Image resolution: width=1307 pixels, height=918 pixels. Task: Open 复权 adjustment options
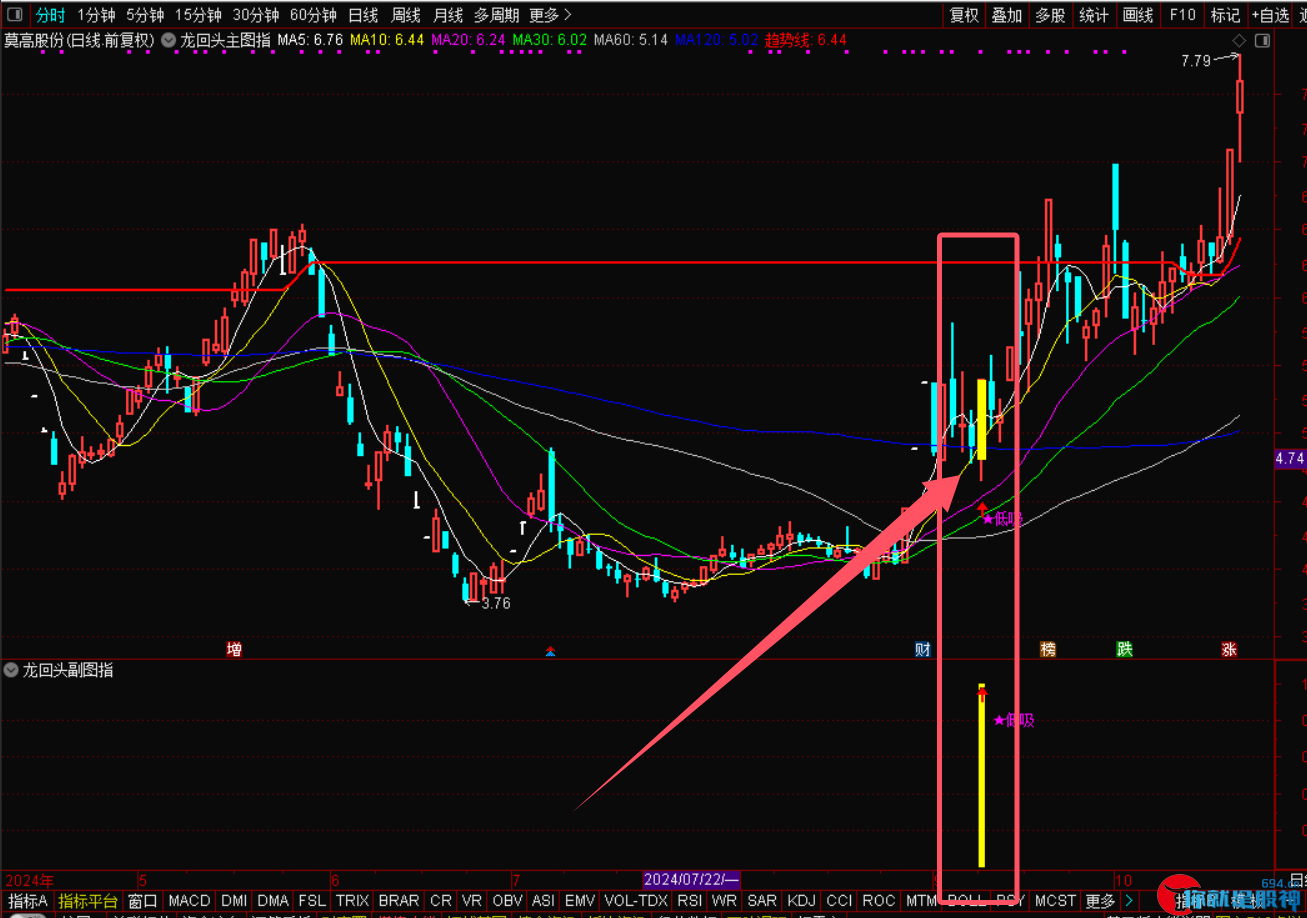[x=964, y=15]
